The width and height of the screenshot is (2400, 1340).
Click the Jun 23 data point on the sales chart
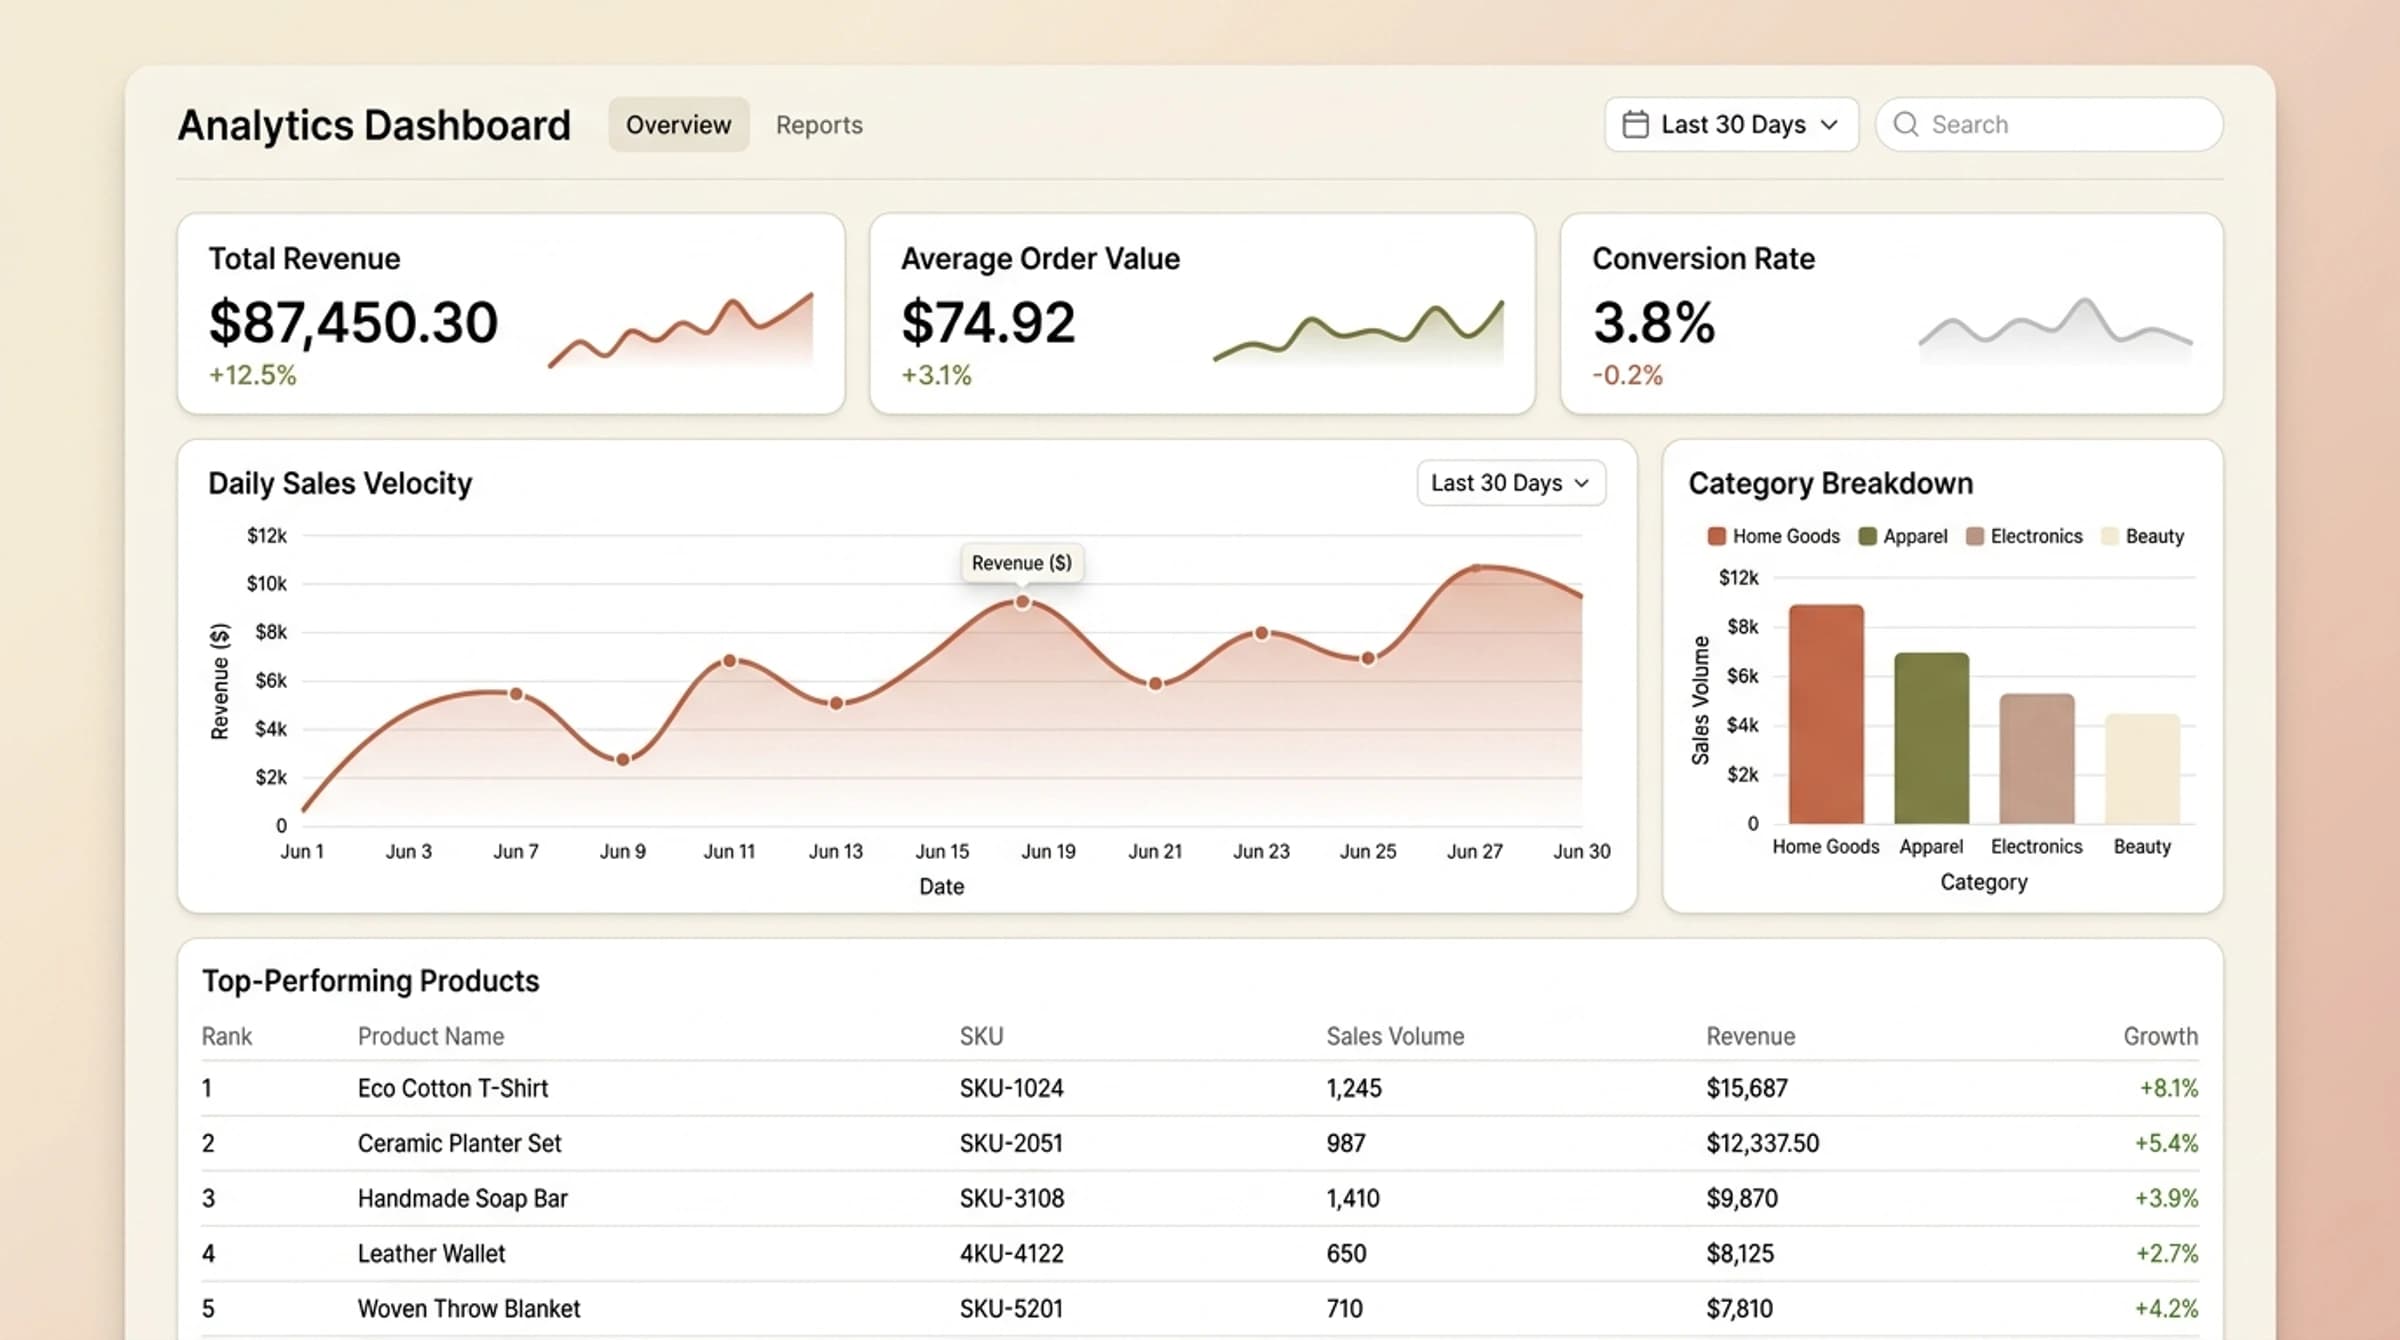1261,633
